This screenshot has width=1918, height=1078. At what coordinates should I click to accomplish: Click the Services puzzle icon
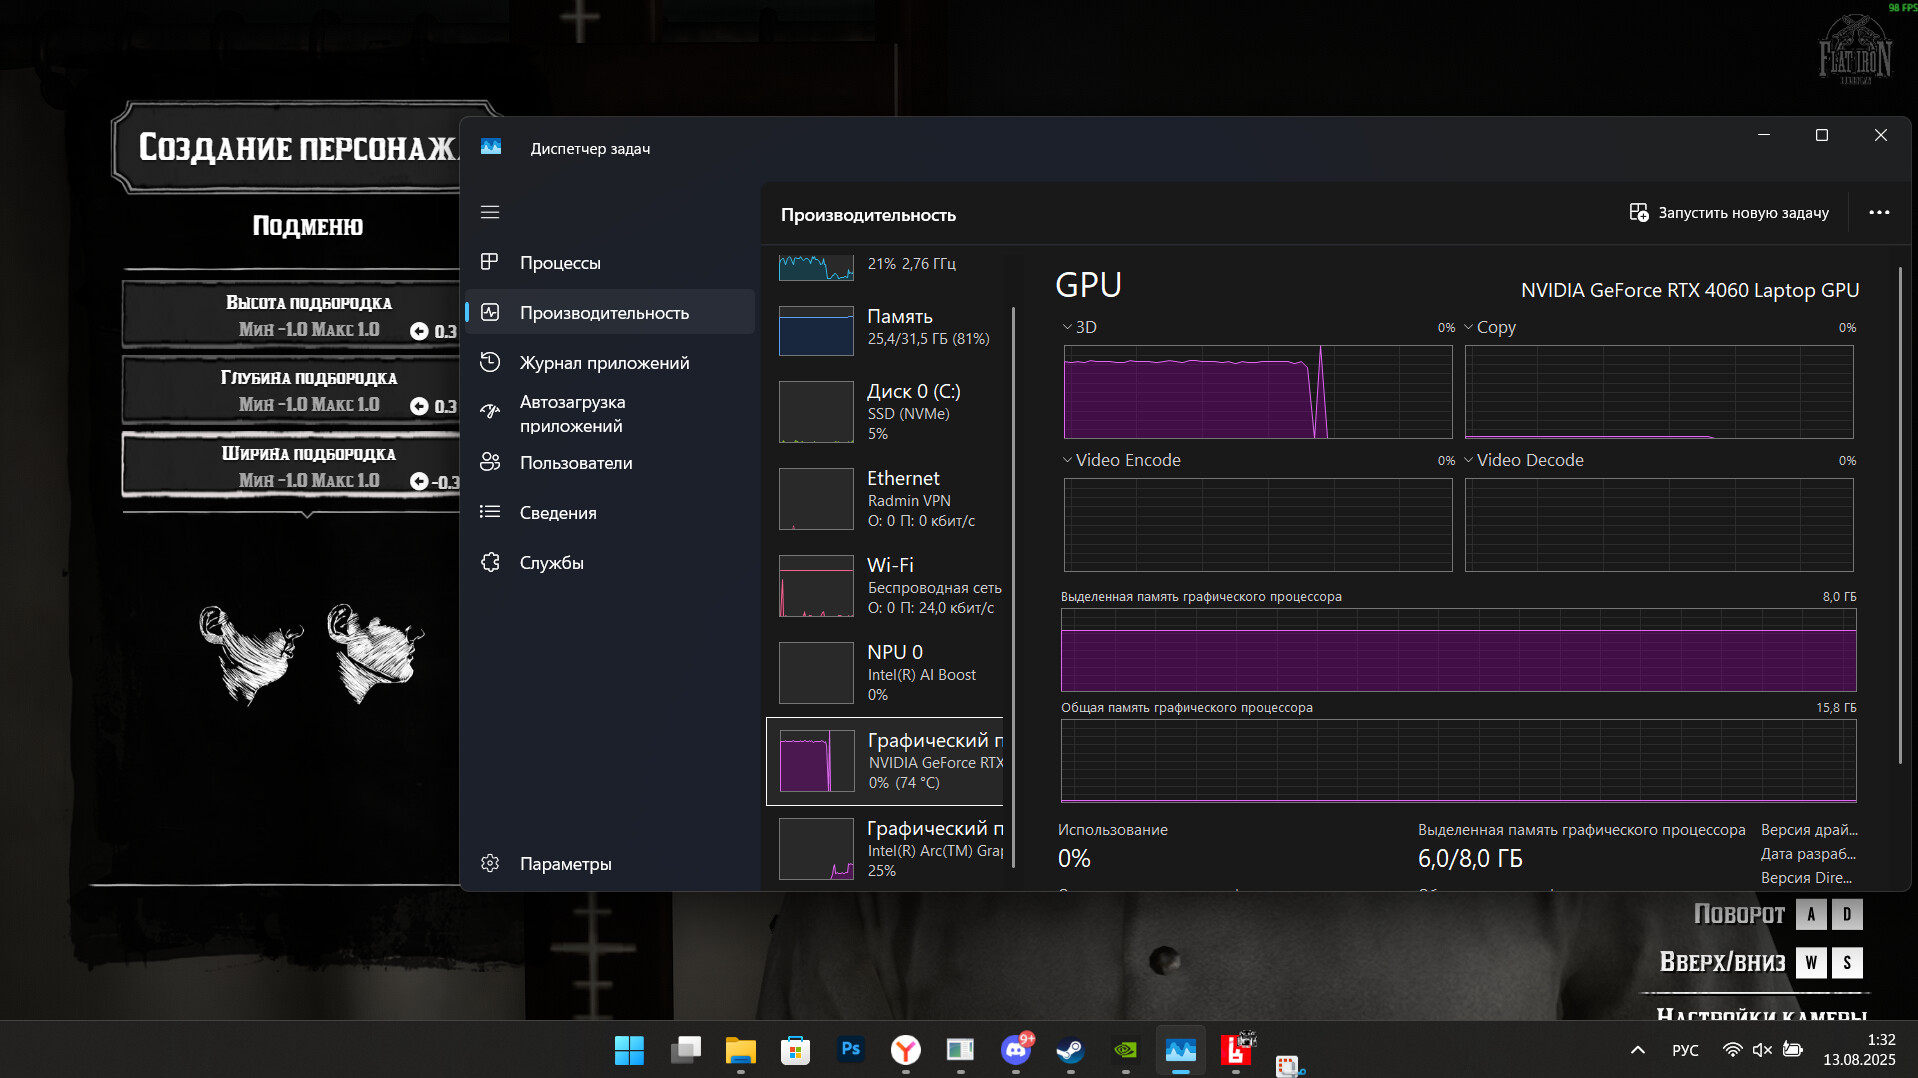tap(490, 562)
